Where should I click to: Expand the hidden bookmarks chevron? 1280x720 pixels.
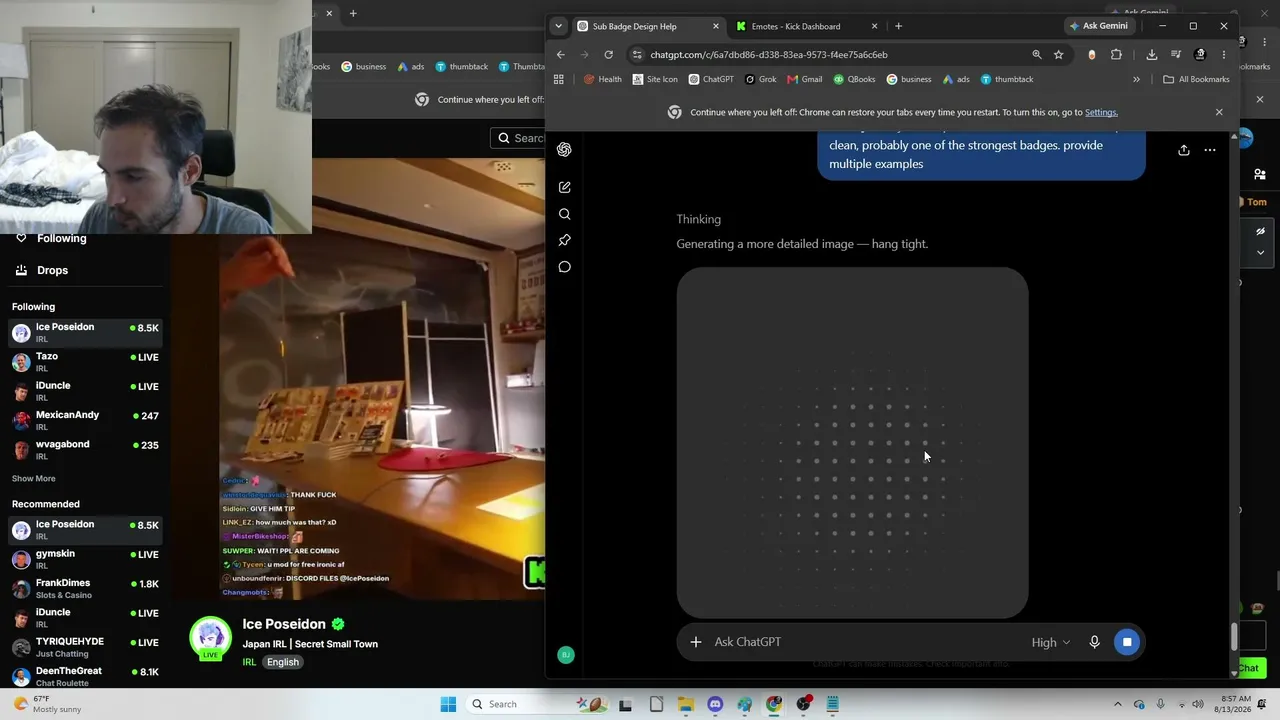pos(1136,79)
